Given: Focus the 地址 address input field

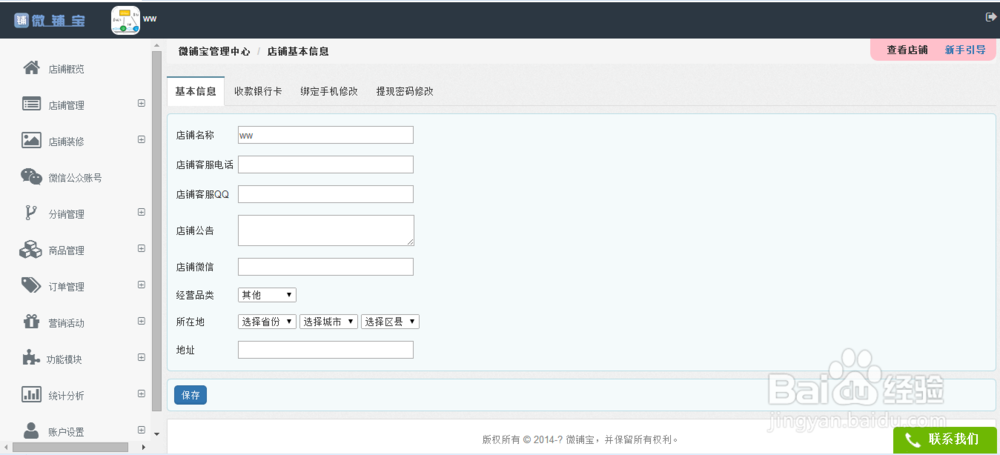Looking at the screenshot, I should 326,350.
